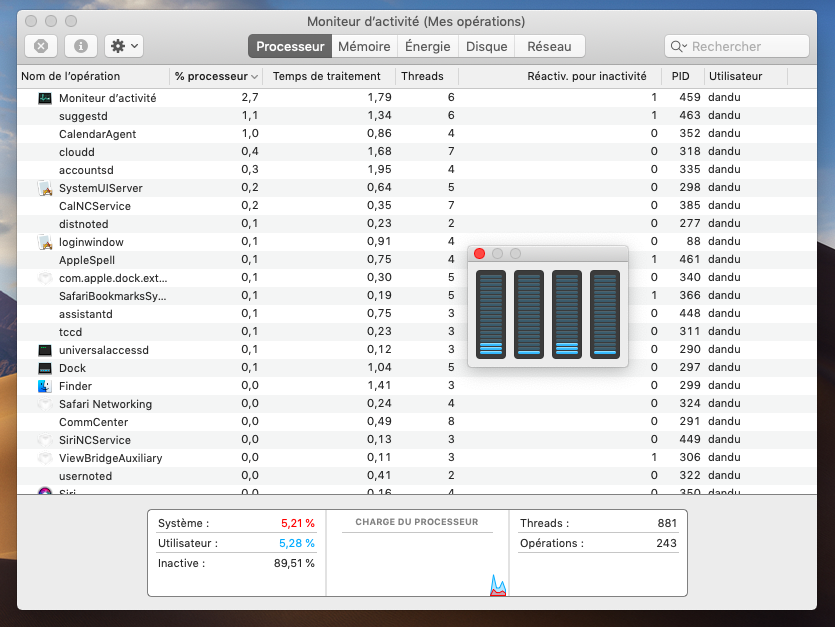Select the Dock process icon
This screenshot has height=627, width=835.
coord(45,368)
